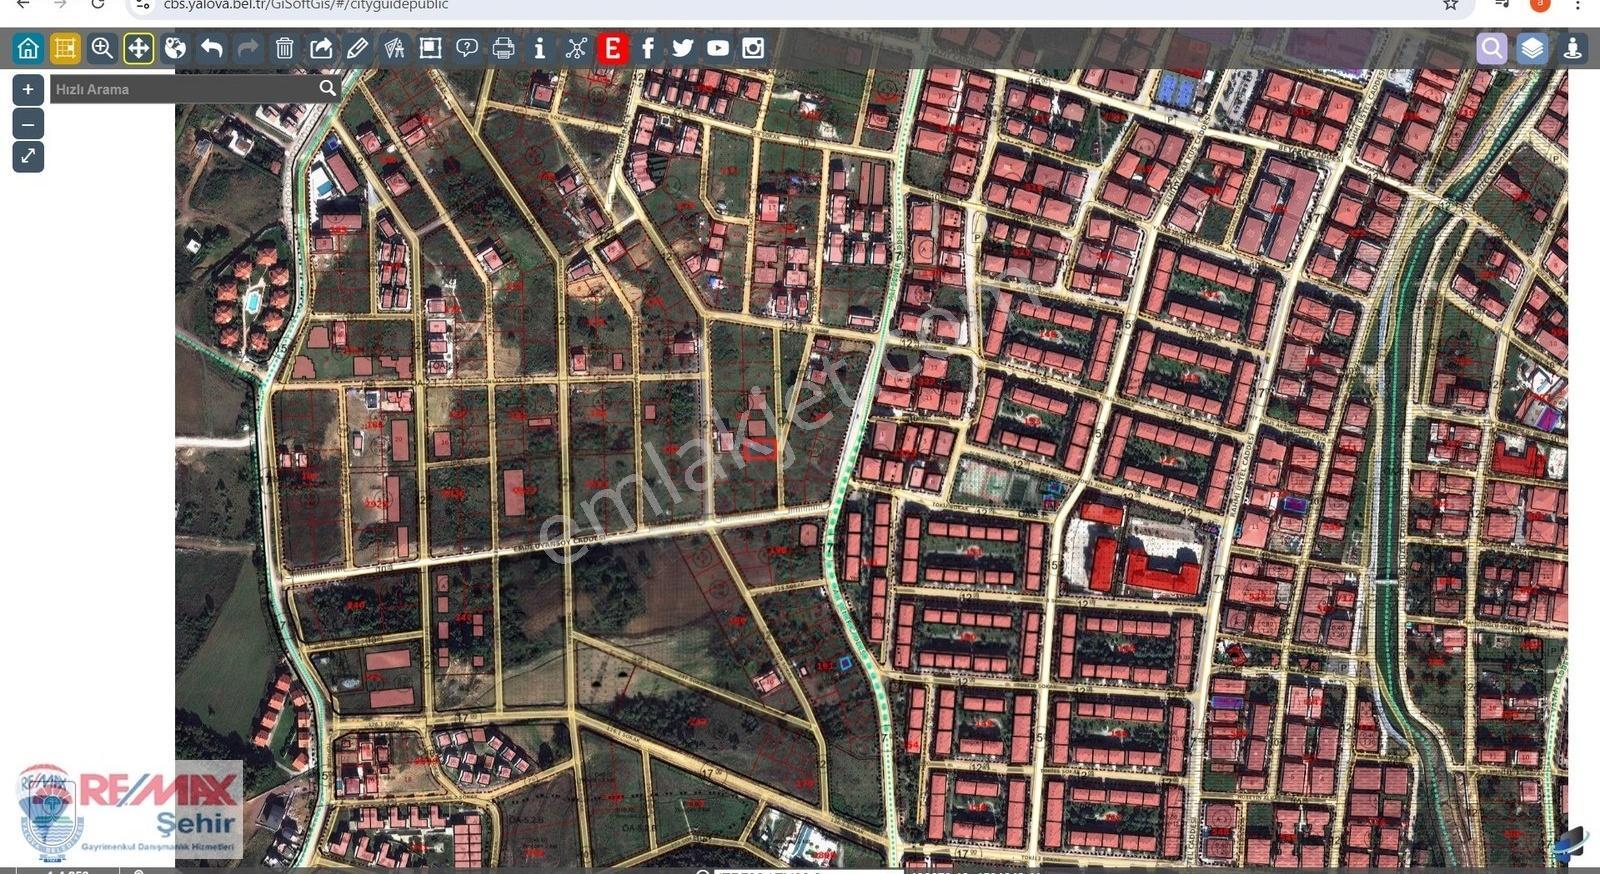Open the measurement tool with ruler and compass
Image resolution: width=1600 pixels, height=874 pixels.
pos(394,48)
